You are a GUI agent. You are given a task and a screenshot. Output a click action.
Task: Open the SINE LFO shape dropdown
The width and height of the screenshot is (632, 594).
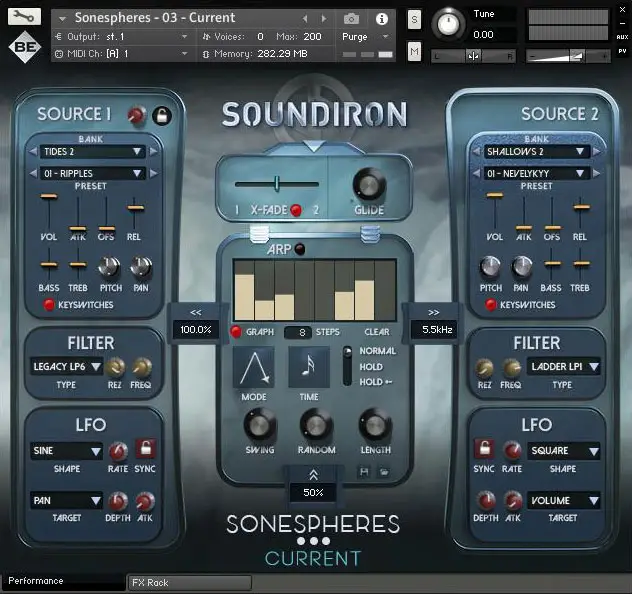pyautogui.click(x=67, y=451)
